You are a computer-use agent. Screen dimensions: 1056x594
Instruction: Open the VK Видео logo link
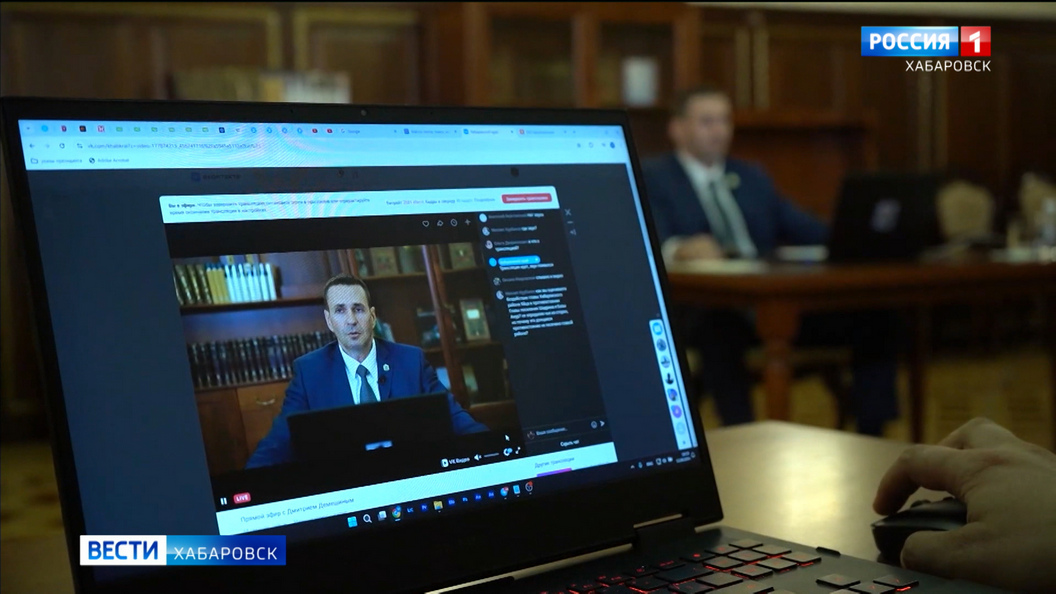point(455,461)
